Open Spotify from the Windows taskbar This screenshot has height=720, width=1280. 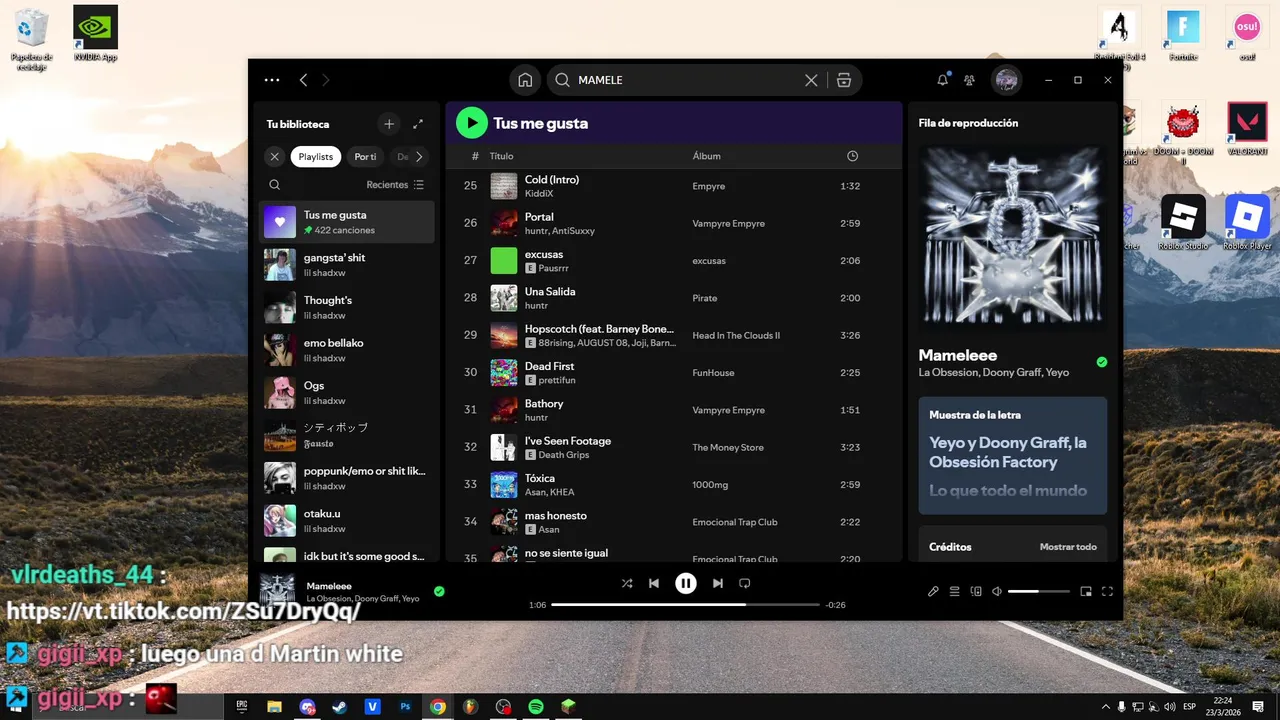pyautogui.click(x=536, y=706)
